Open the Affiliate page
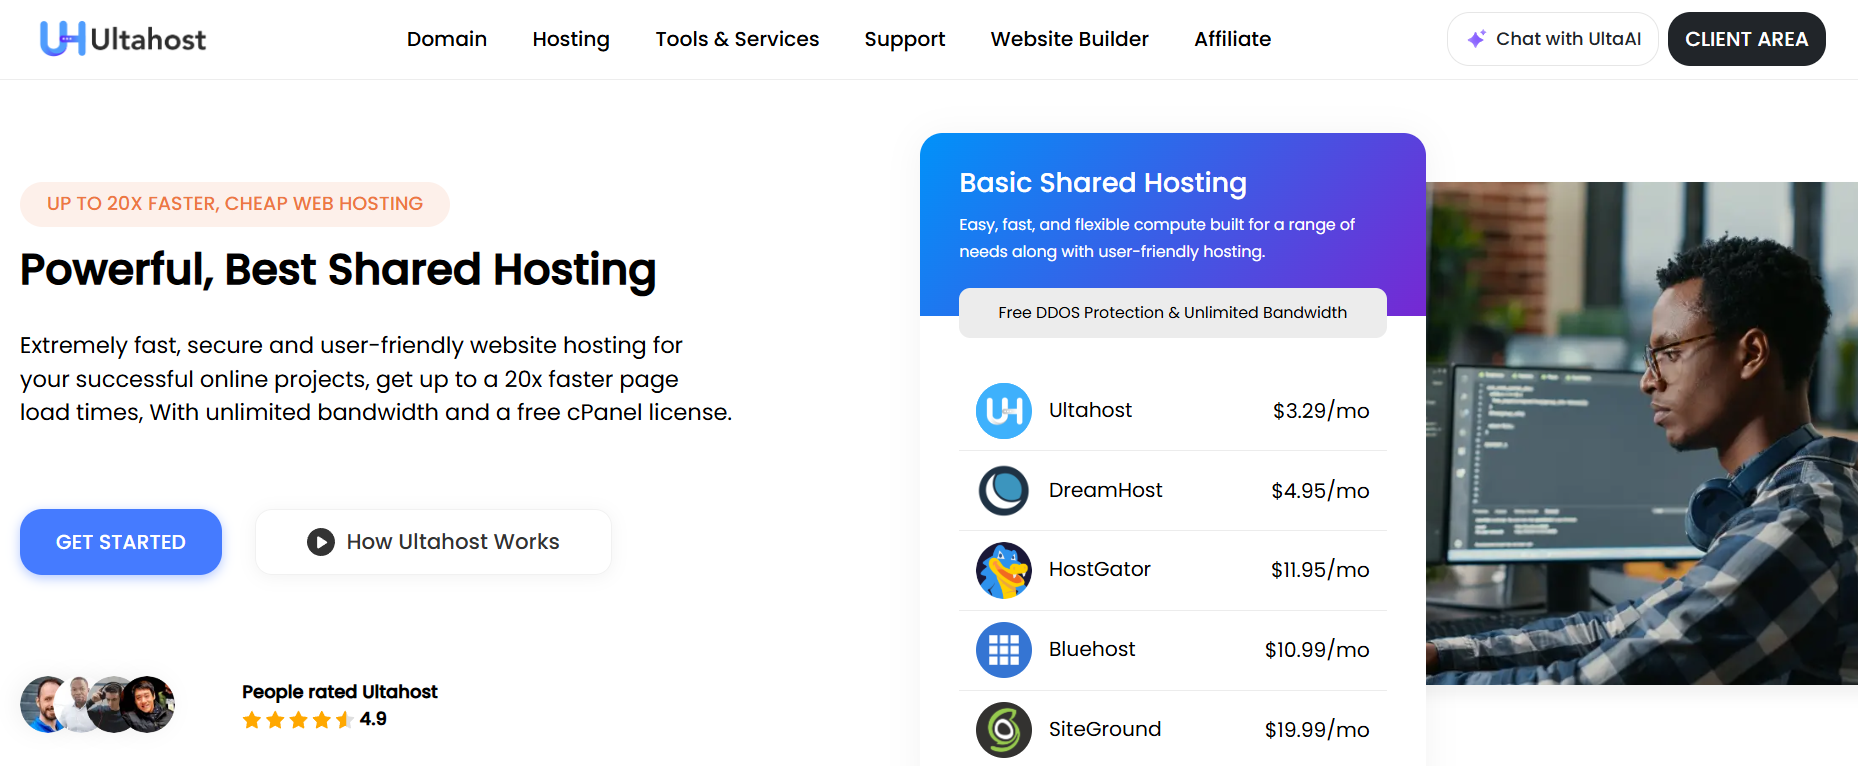Viewport: 1858px width, 766px height. (1233, 39)
